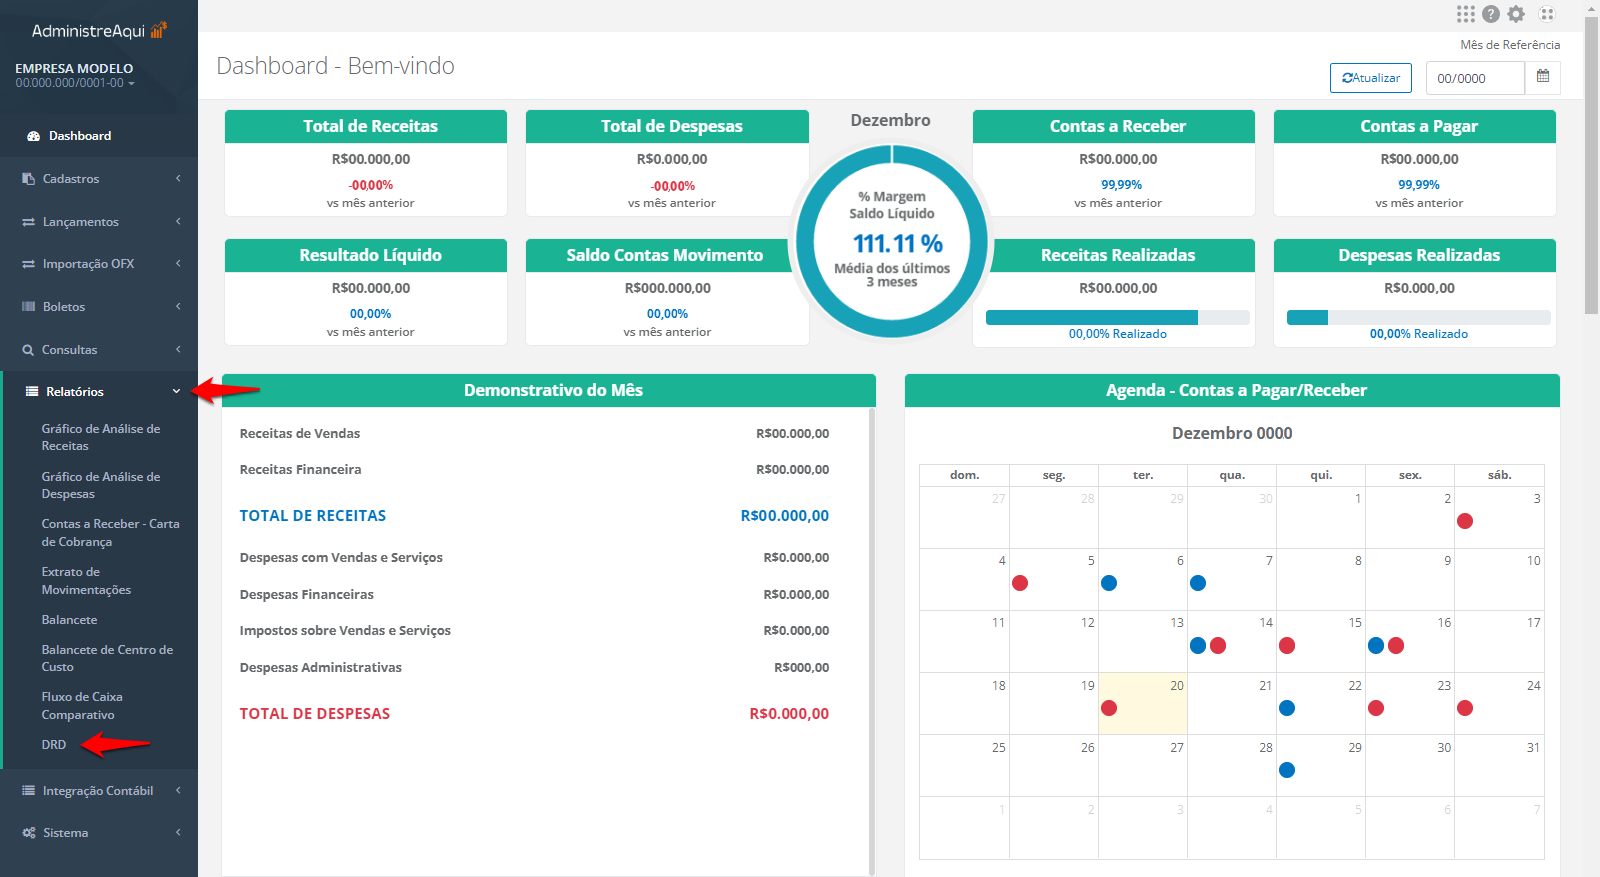The height and width of the screenshot is (877, 1600).
Task: Open the apps grid icon in the top bar
Action: (1465, 14)
